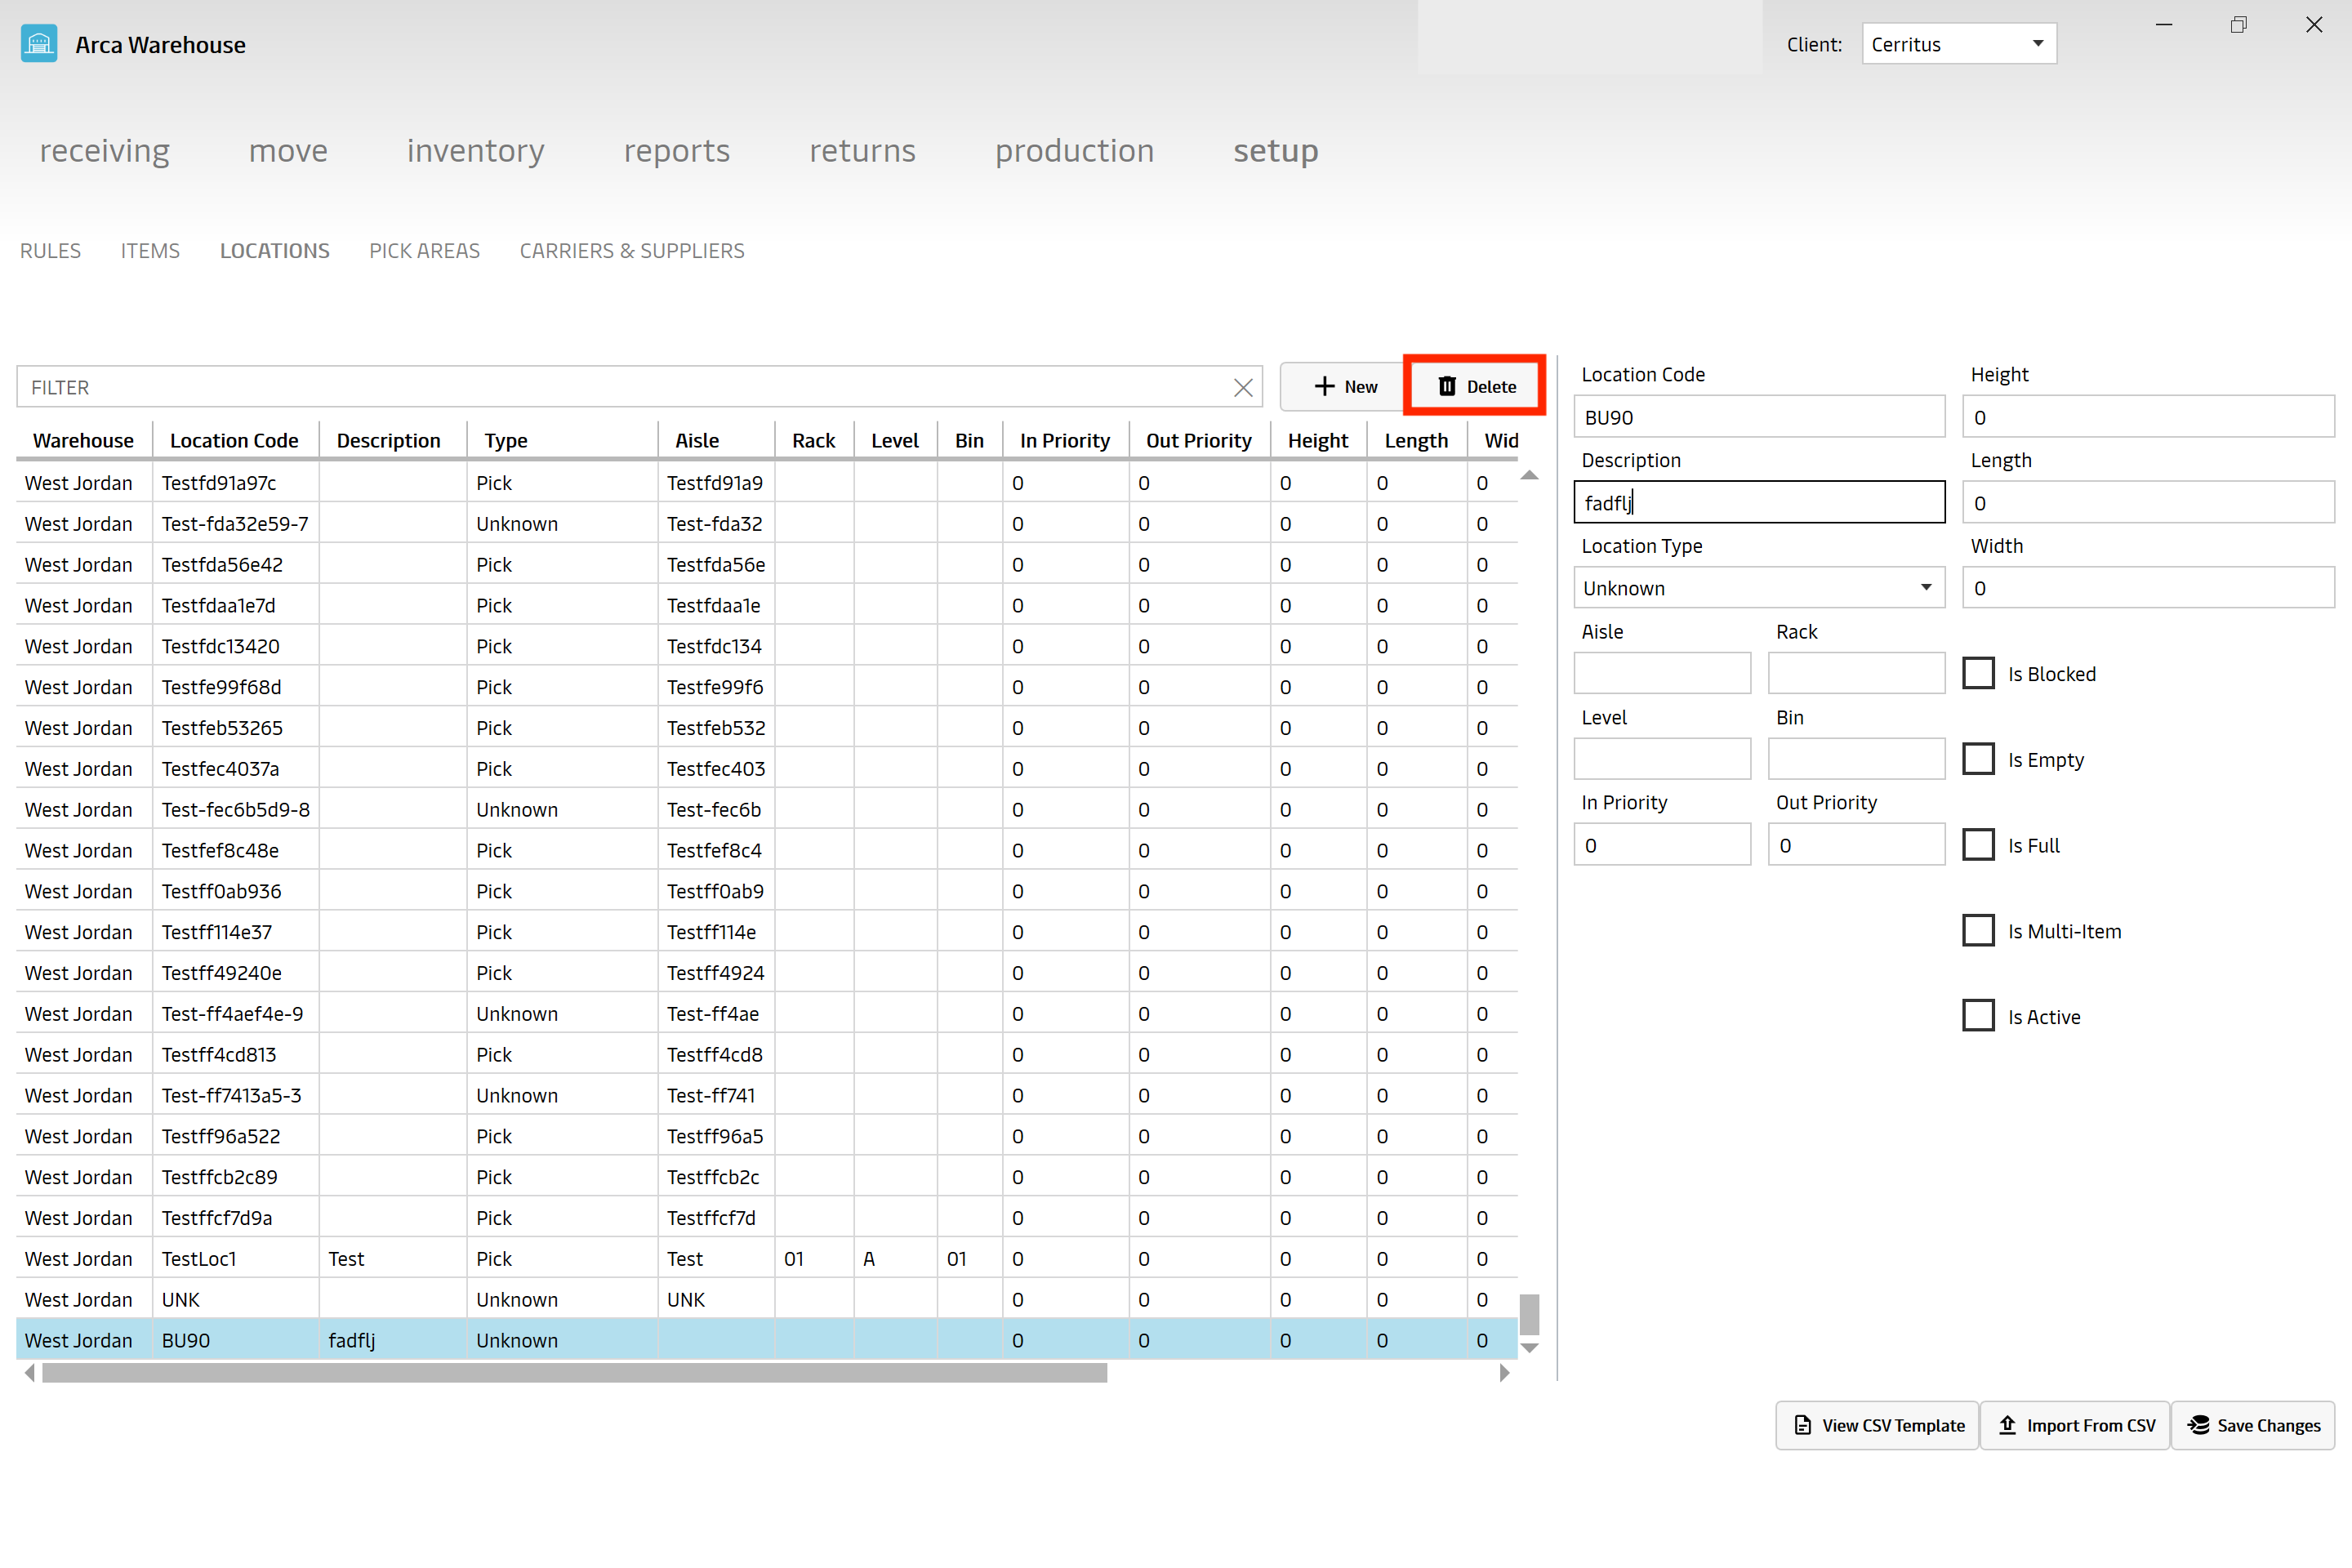Click the In Priority input field

pos(1662,845)
